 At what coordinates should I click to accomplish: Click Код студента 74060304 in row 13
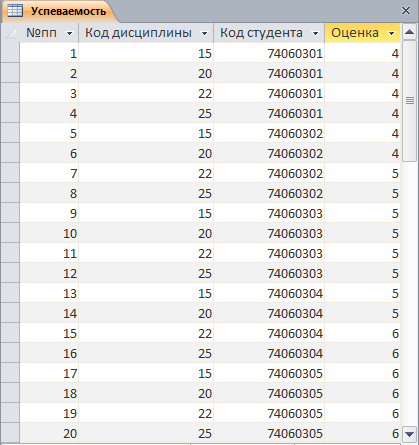269,293
